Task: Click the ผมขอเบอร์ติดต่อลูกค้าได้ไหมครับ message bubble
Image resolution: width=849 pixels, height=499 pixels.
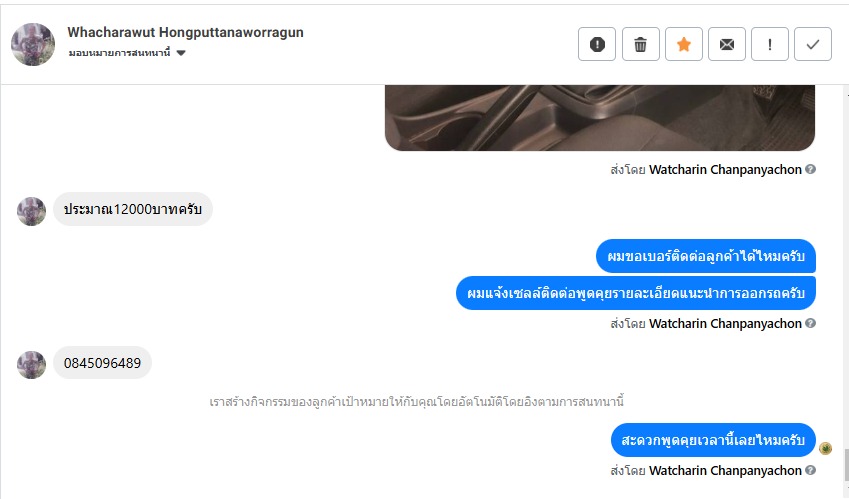Action: [706, 256]
